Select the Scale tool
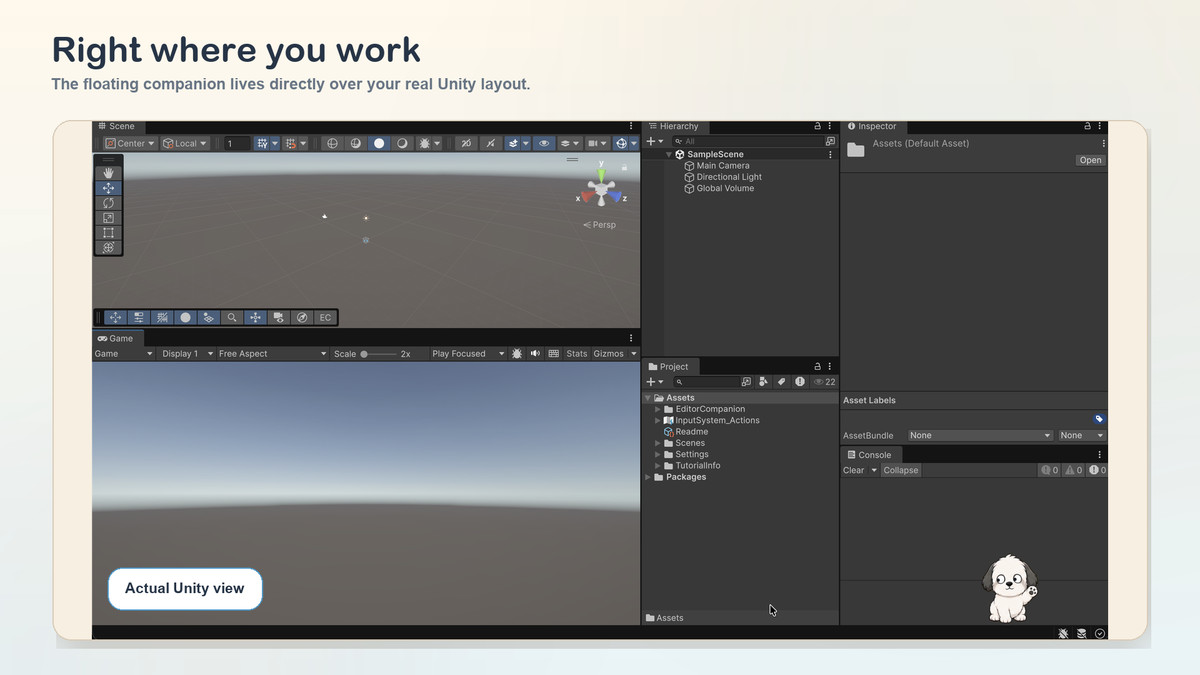This screenshot has width=1200, height=675. pos(108,218)
